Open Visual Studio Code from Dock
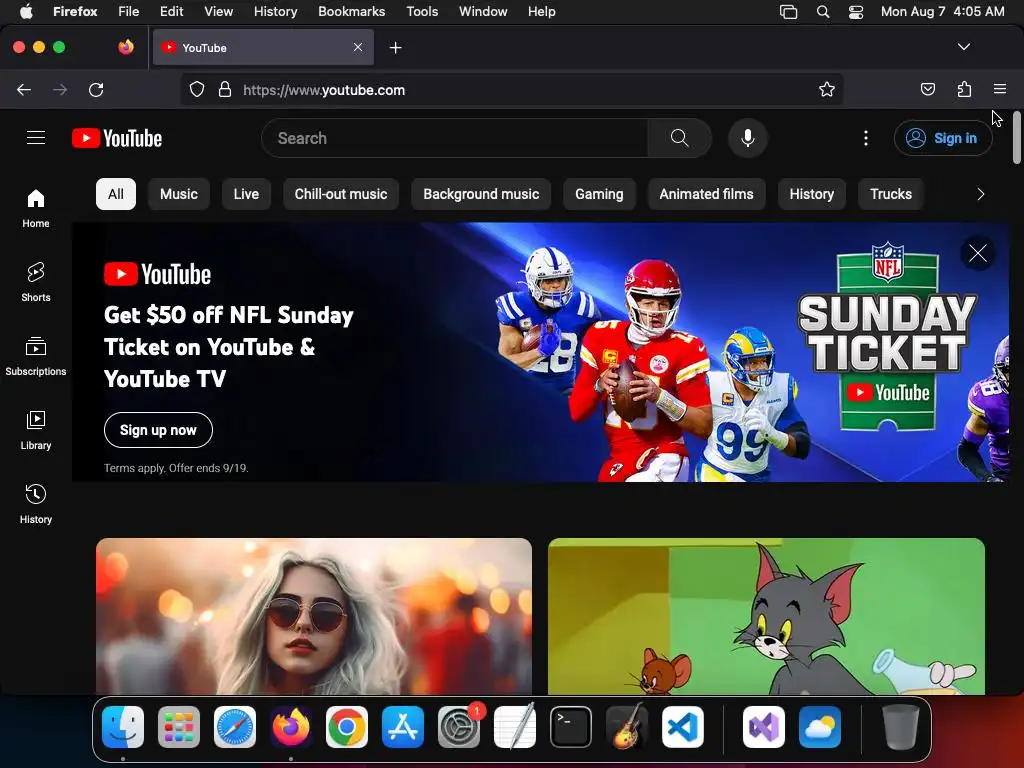The width and height of the screenshot is (1024, 768). point(682,727)
